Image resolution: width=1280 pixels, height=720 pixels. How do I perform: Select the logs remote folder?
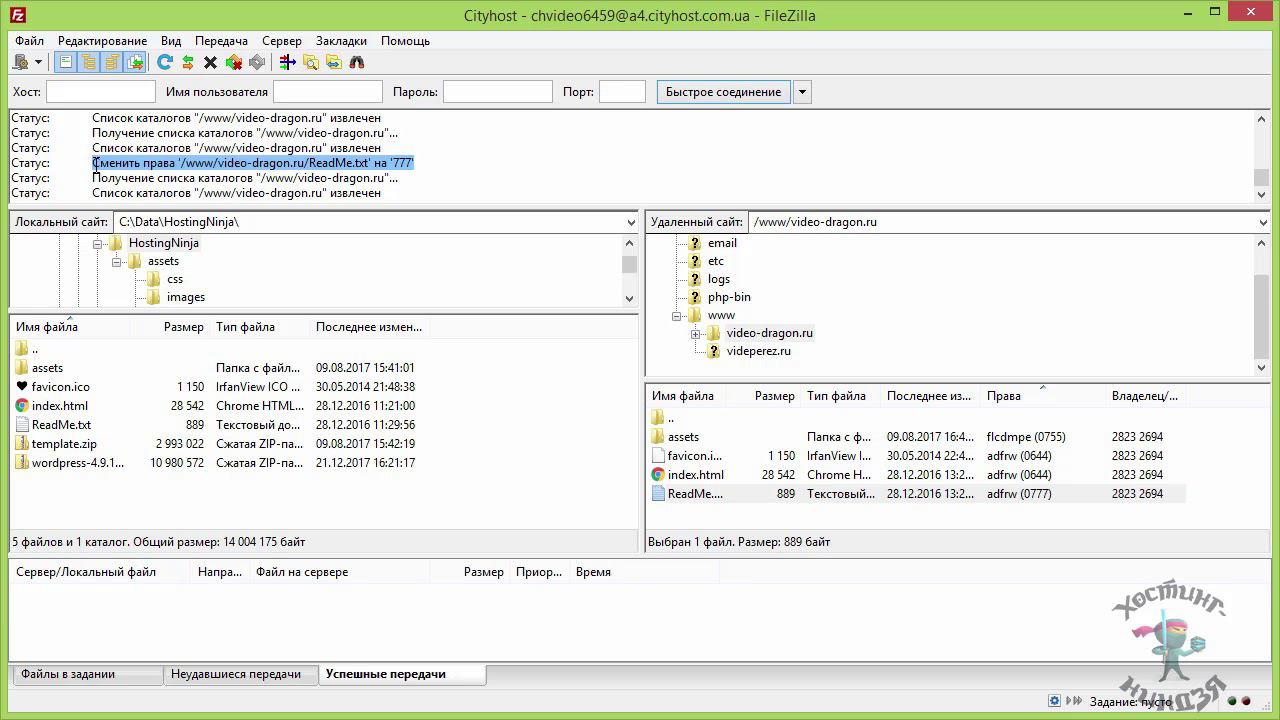(x=719, y=279)
